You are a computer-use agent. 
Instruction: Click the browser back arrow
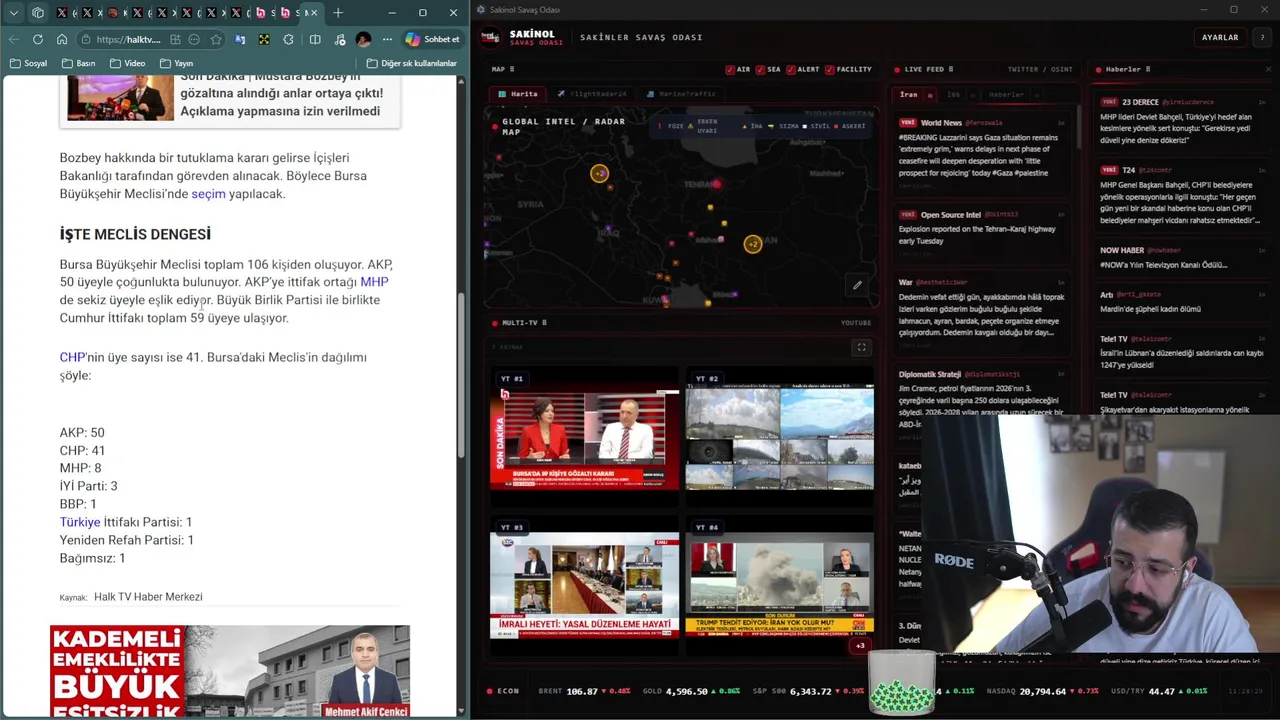tap(14, 39)
